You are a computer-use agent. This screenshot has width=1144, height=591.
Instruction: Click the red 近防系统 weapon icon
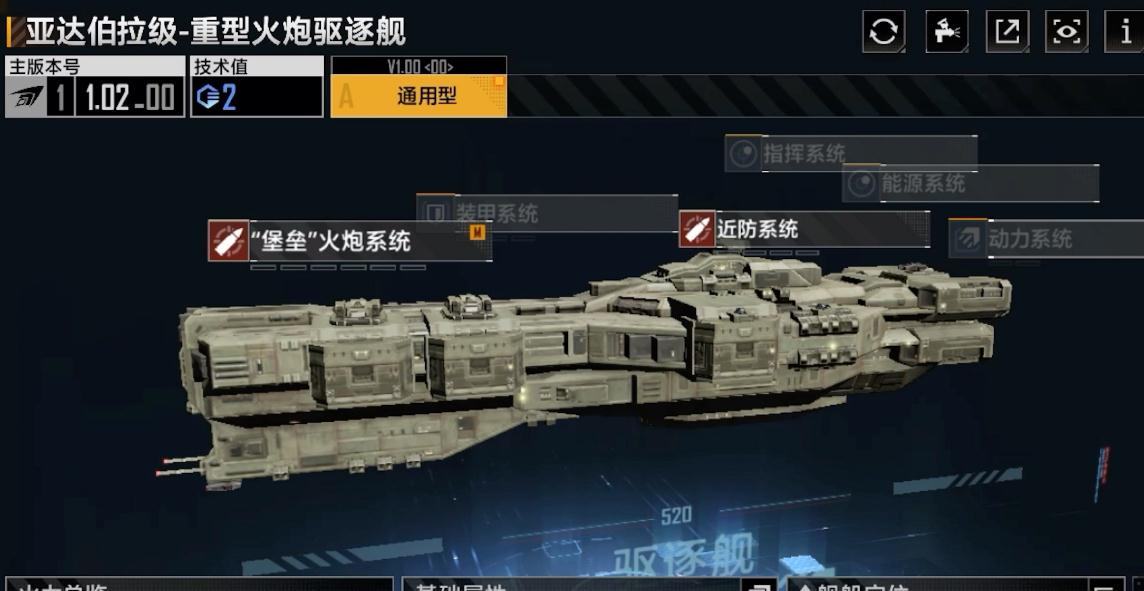pos(697,229)
